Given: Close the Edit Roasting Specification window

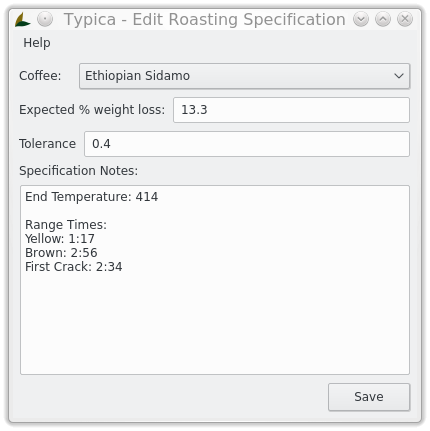Looking at the screenshot, I should 405,19.
